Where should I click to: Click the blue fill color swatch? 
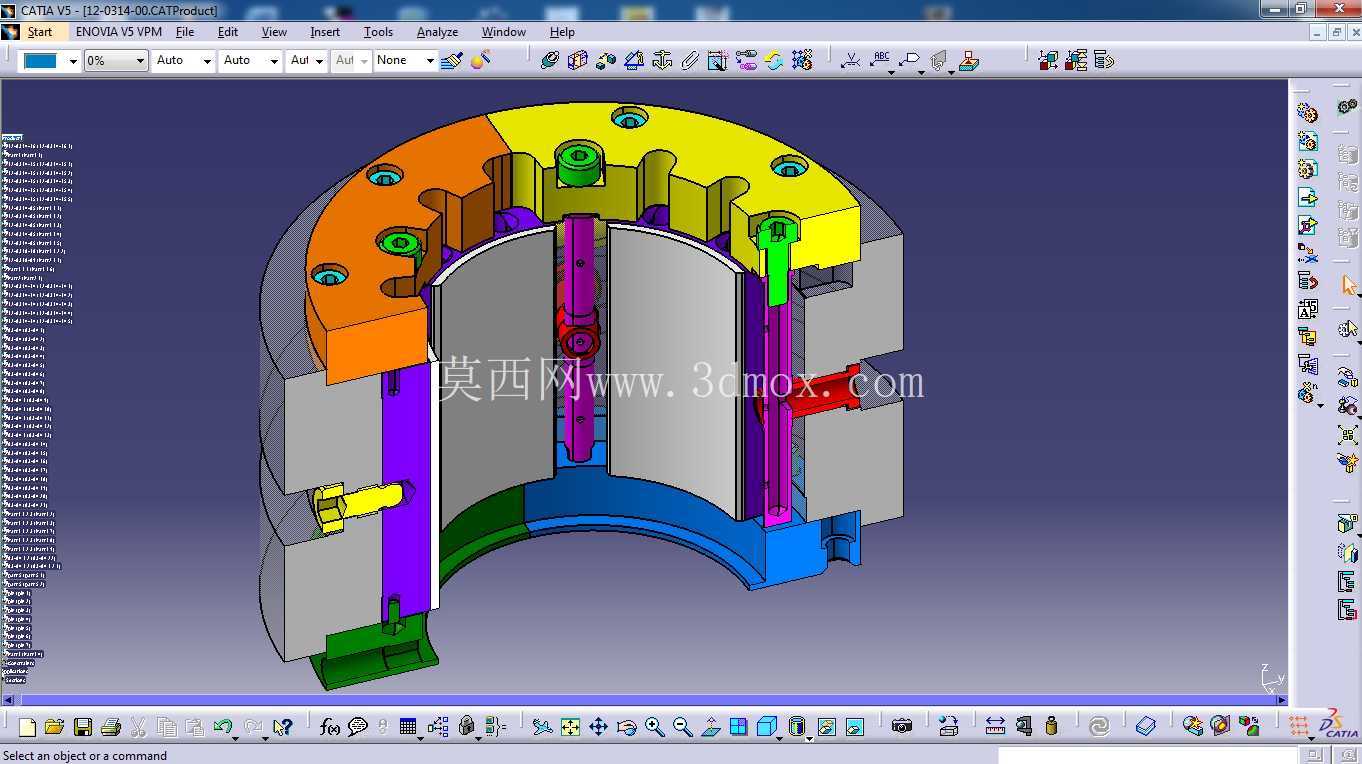[41, 61]
